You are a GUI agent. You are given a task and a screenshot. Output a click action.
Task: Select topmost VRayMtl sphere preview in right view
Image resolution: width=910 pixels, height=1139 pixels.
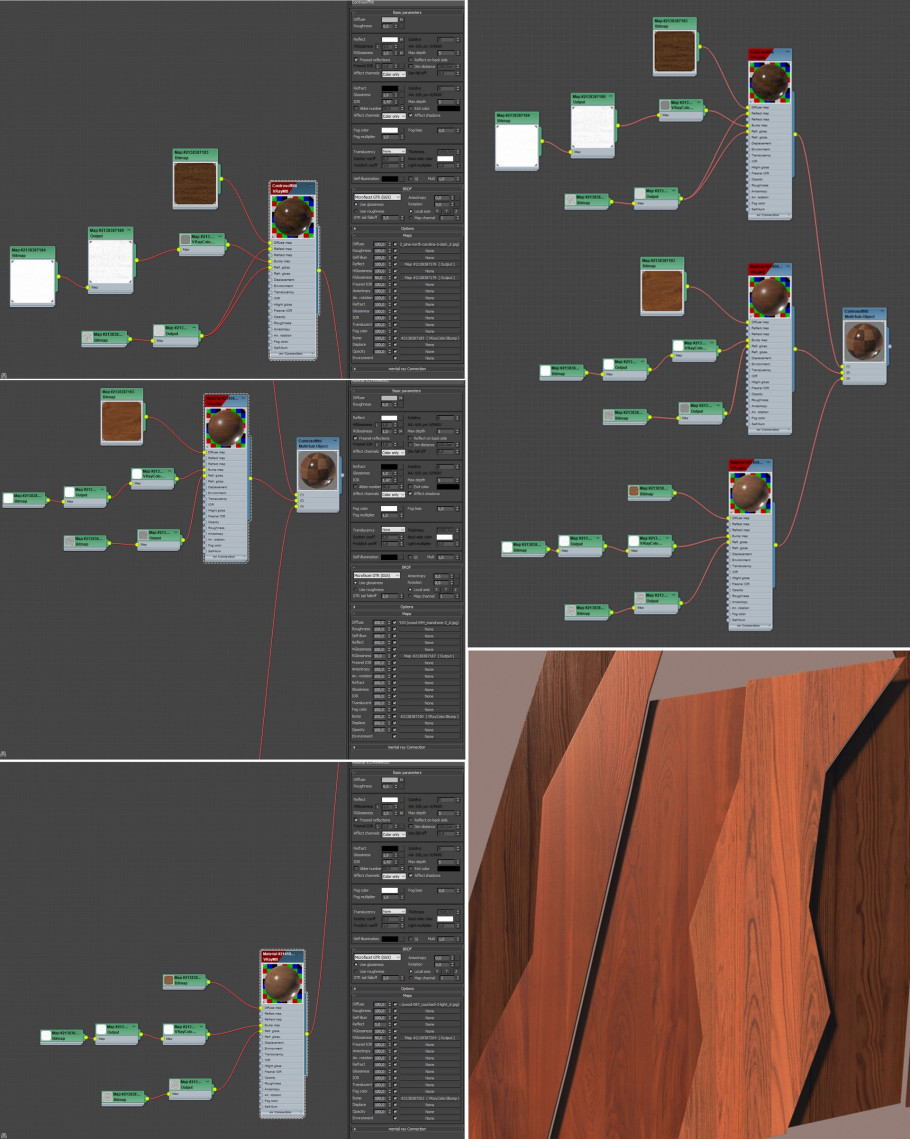tap(769, 82)
